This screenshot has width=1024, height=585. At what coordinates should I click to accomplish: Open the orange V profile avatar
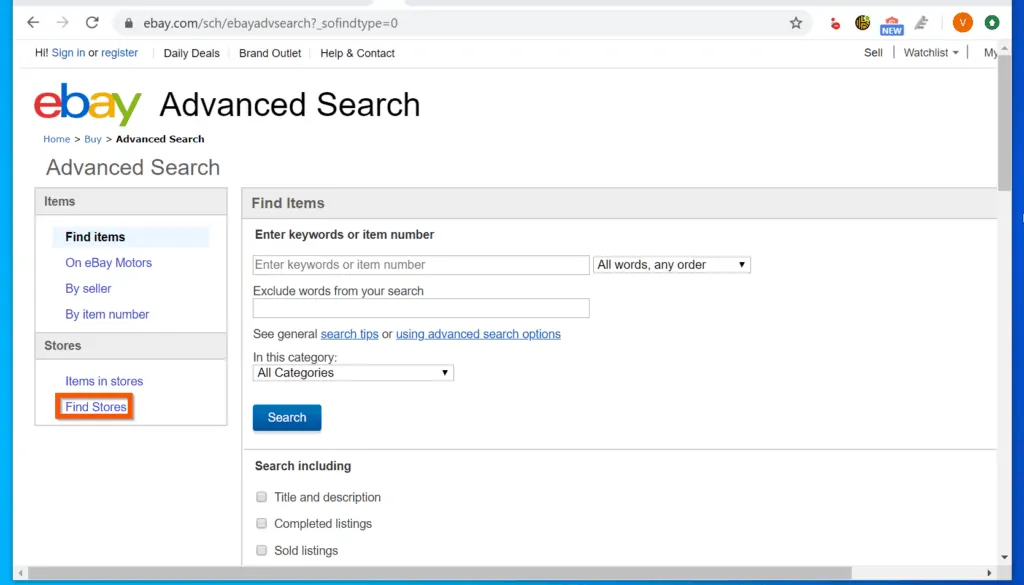click(963, 23)
